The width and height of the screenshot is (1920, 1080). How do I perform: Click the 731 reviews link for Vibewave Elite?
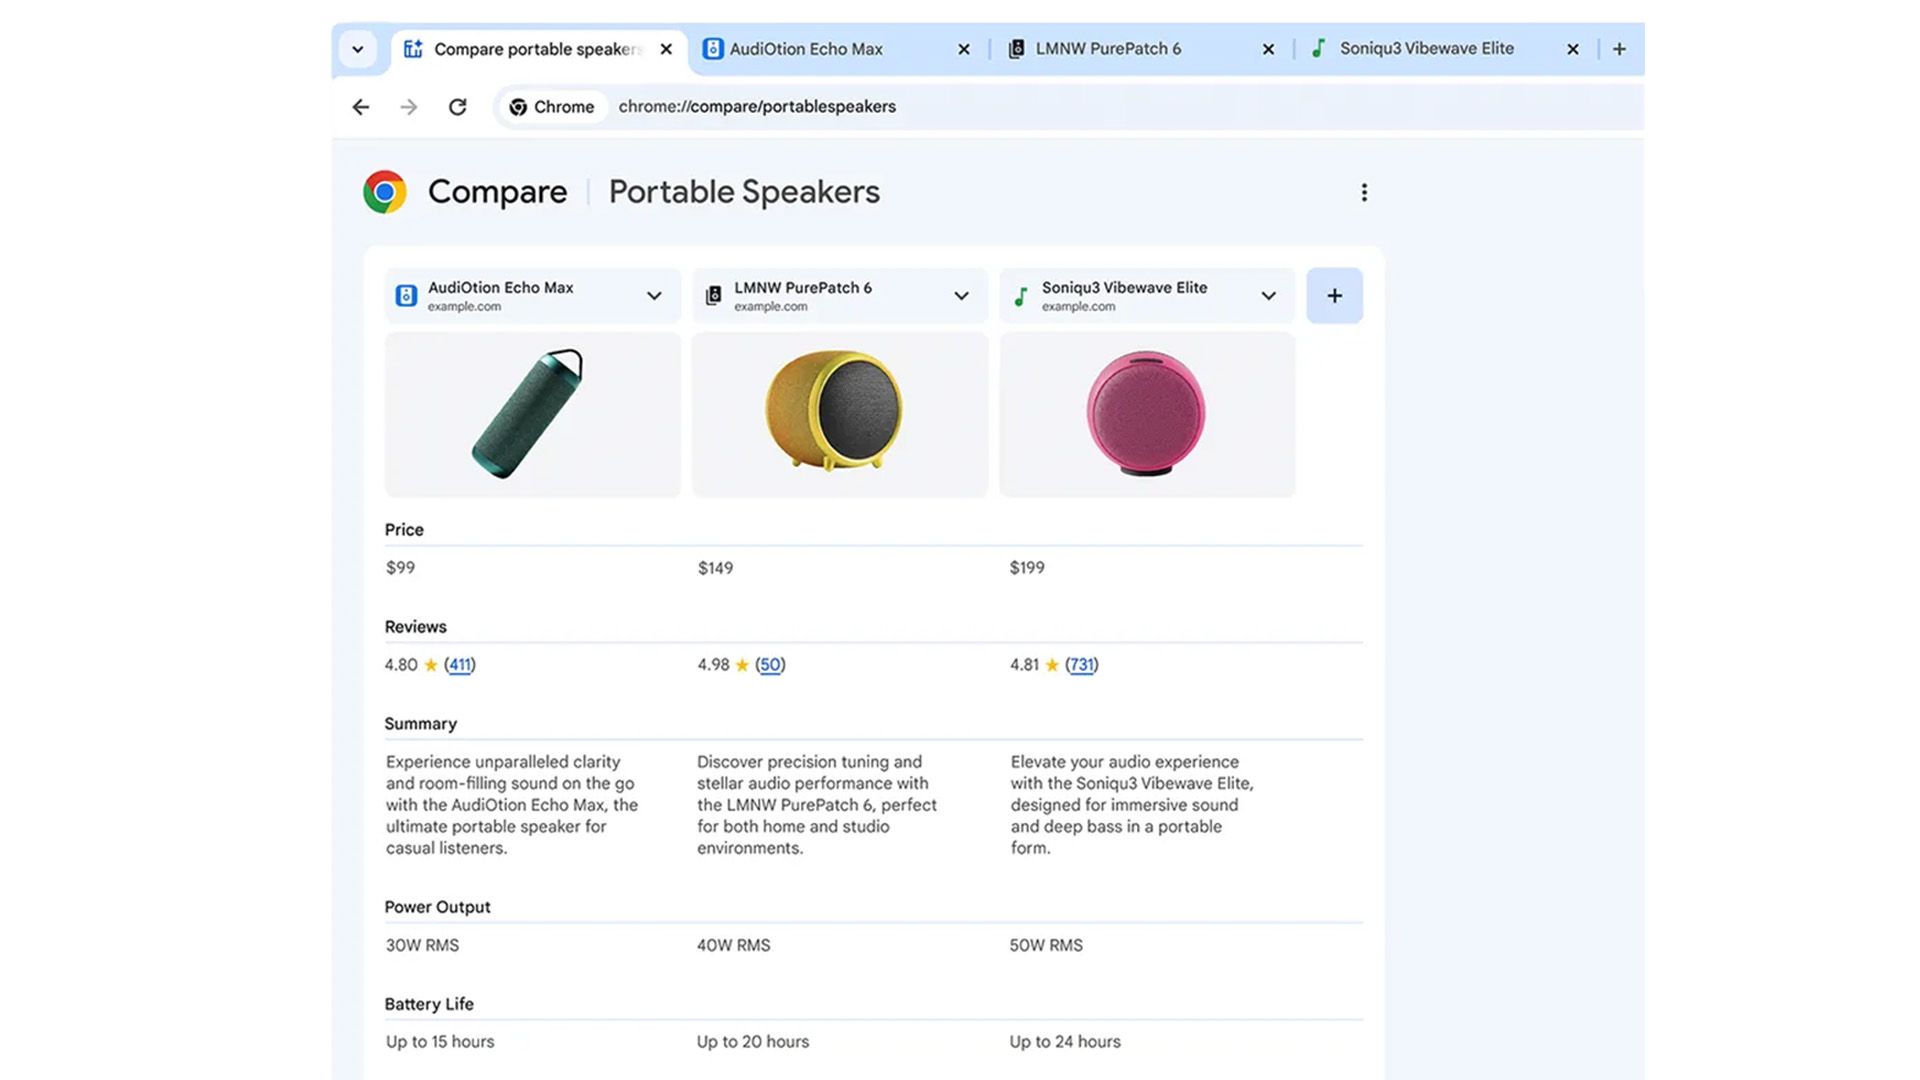click(1081, 663)
